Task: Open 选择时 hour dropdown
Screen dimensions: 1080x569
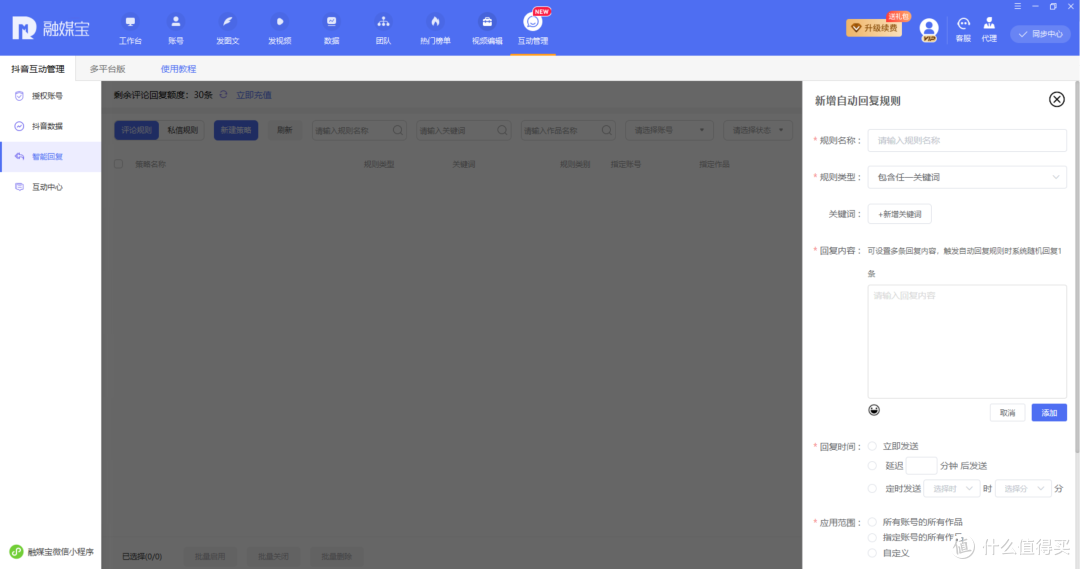Action: pyautogui.click(x=951, y=488)
